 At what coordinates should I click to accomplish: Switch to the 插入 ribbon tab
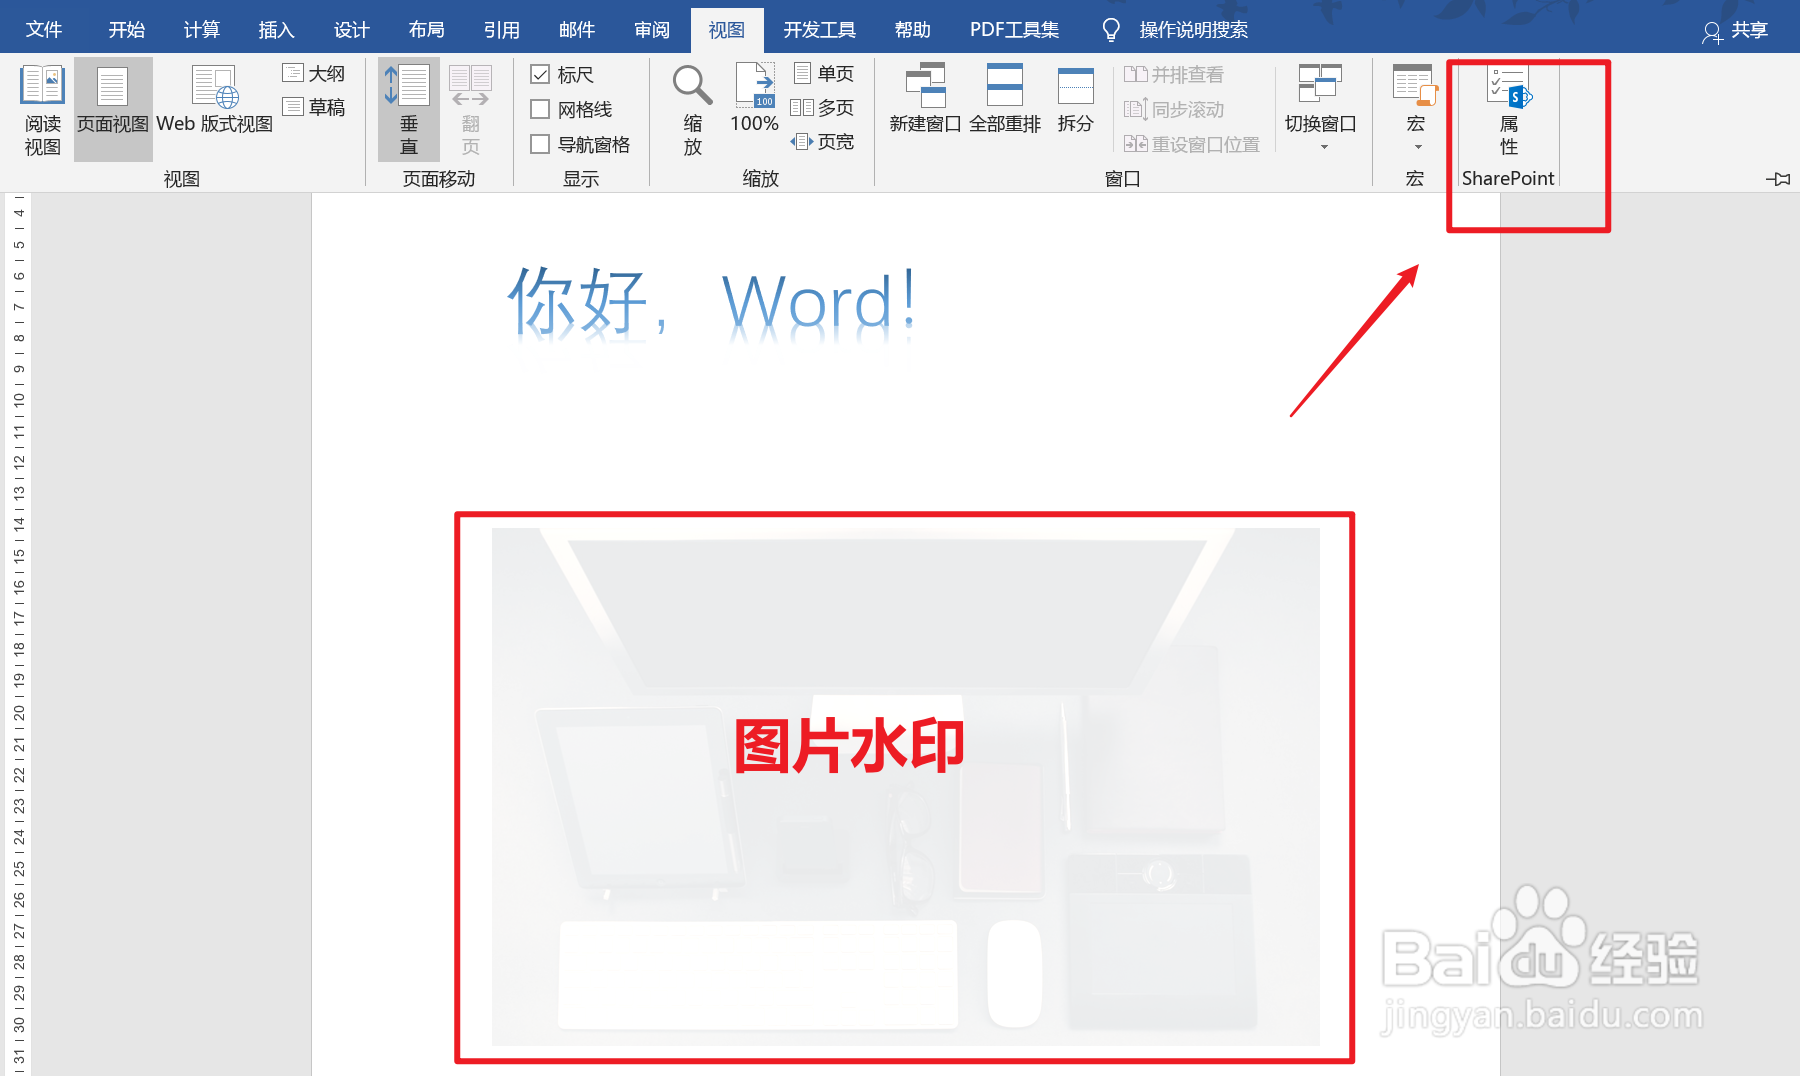[276, 29]
